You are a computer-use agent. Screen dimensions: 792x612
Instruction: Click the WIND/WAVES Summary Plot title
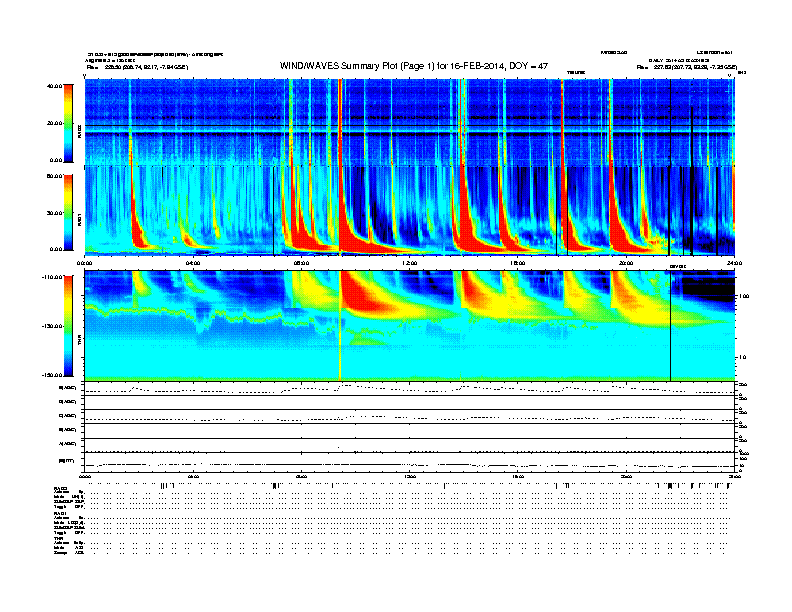coord(413,66)
